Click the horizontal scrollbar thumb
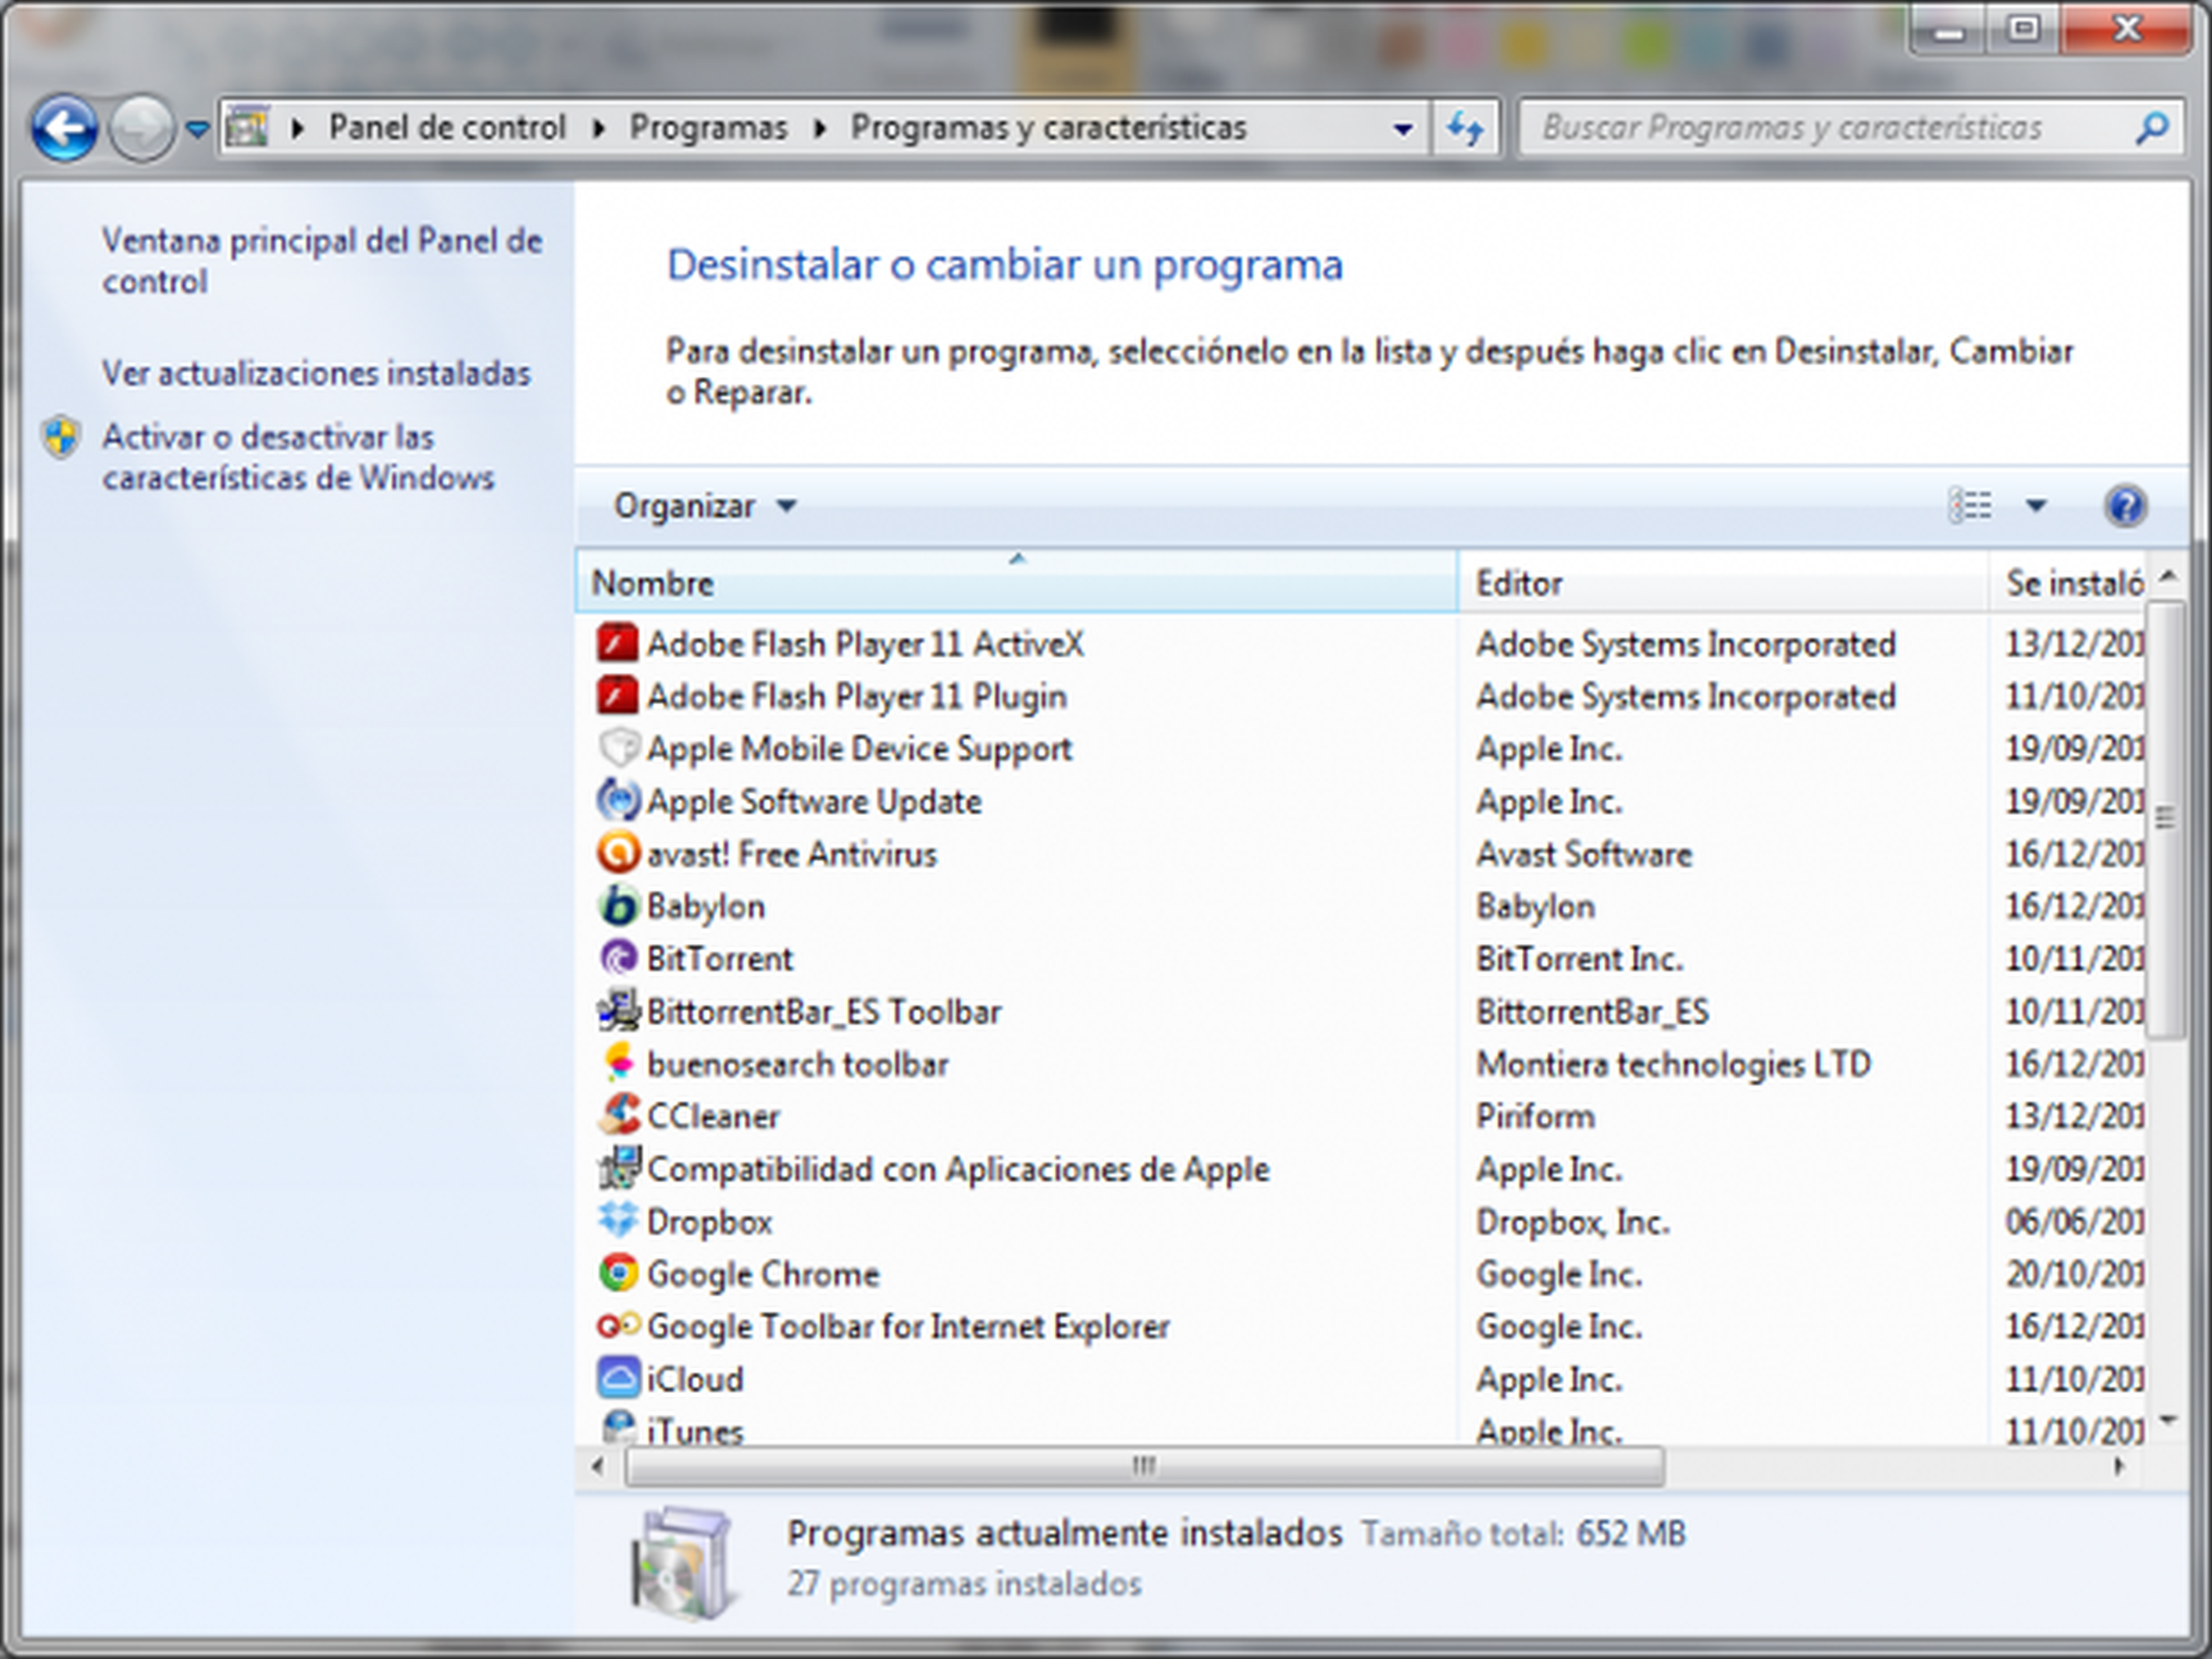 1144,1466
